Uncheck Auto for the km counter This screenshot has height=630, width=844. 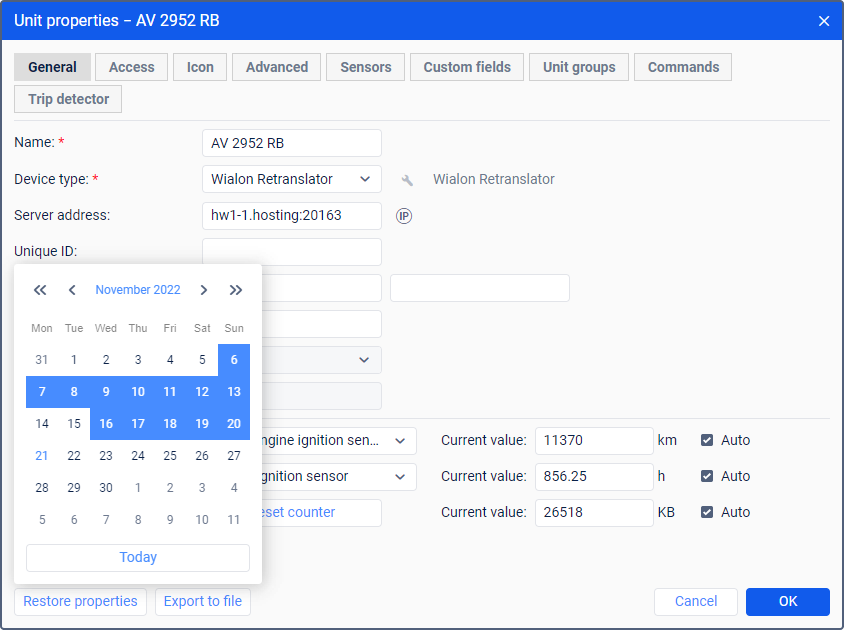707,440
